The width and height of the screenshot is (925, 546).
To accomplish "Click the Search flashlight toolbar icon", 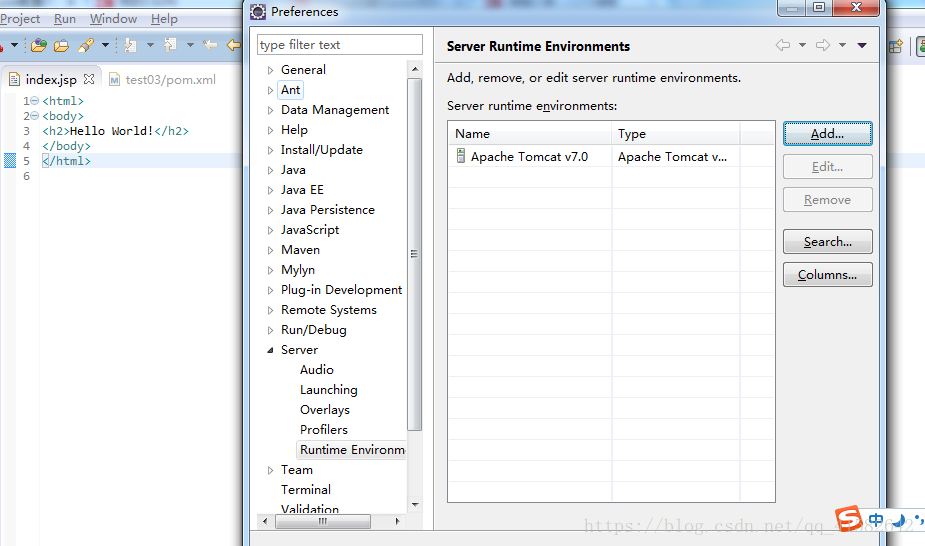I will coord(86,45).
